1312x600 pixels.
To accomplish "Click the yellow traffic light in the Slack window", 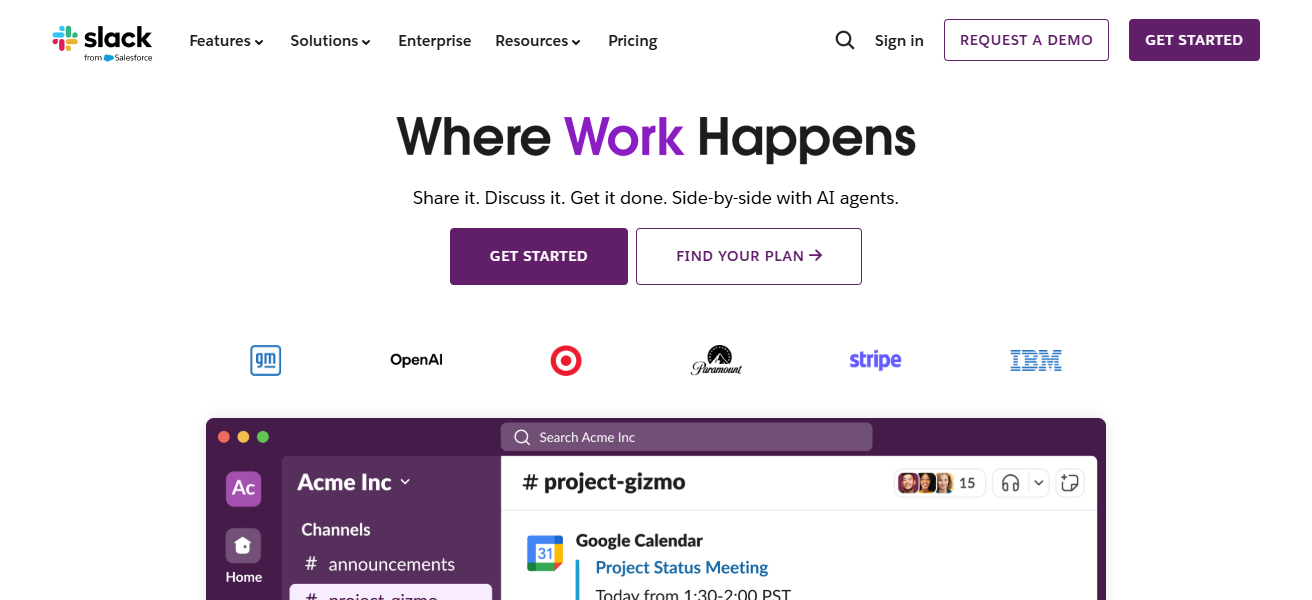I will tap(242, 436).
